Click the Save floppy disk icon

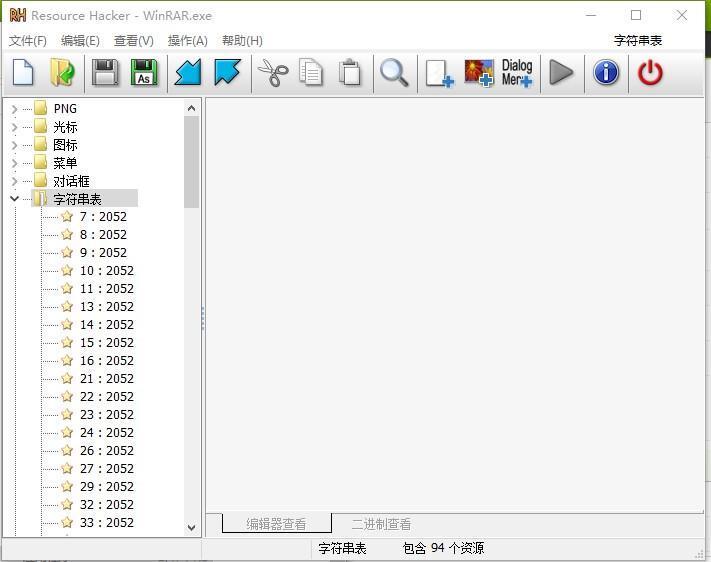coord(105,73)
